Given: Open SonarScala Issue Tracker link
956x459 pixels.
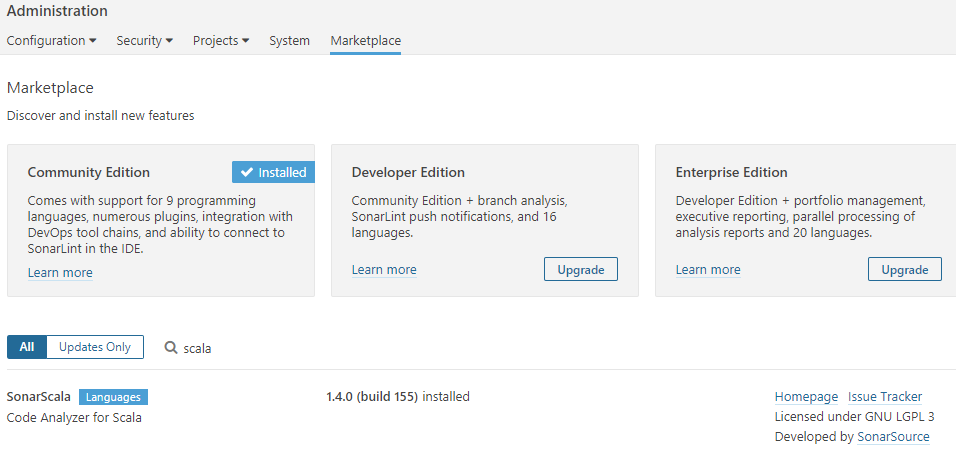Looking at the screenshot, I should click(885, 397).
